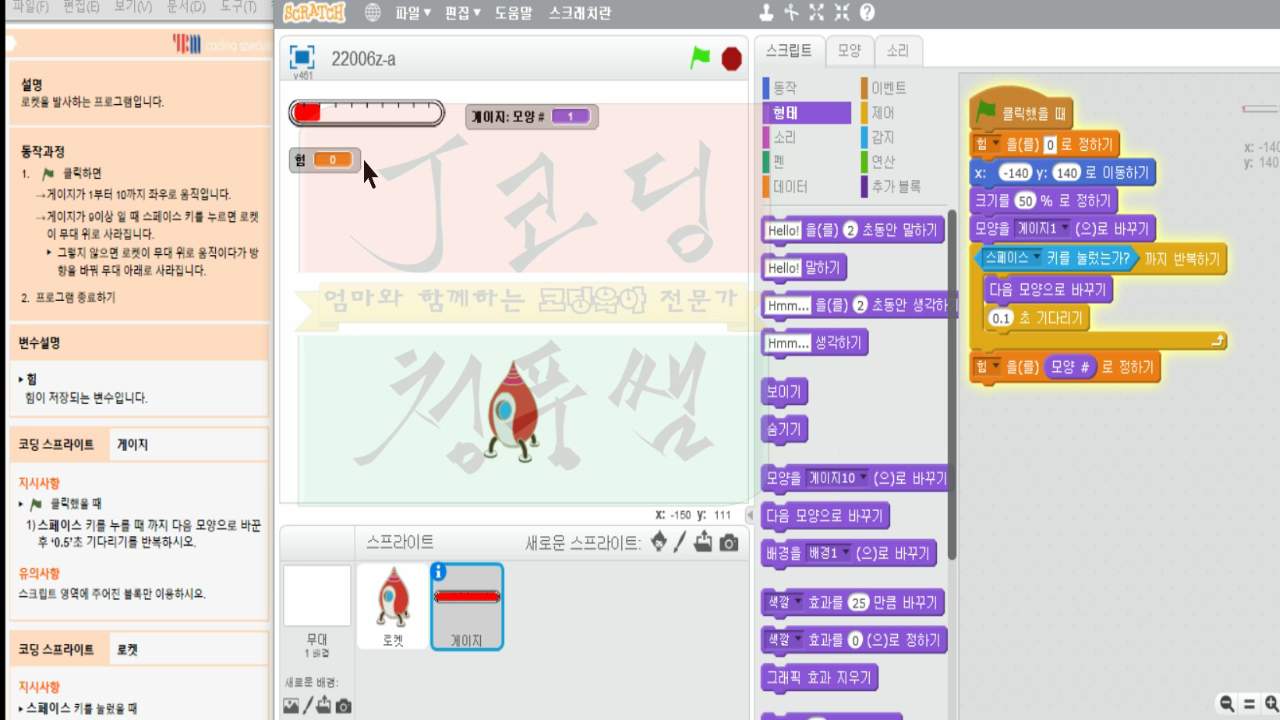
Task: Use the shrink sprite tool
Action: [841, 14]
